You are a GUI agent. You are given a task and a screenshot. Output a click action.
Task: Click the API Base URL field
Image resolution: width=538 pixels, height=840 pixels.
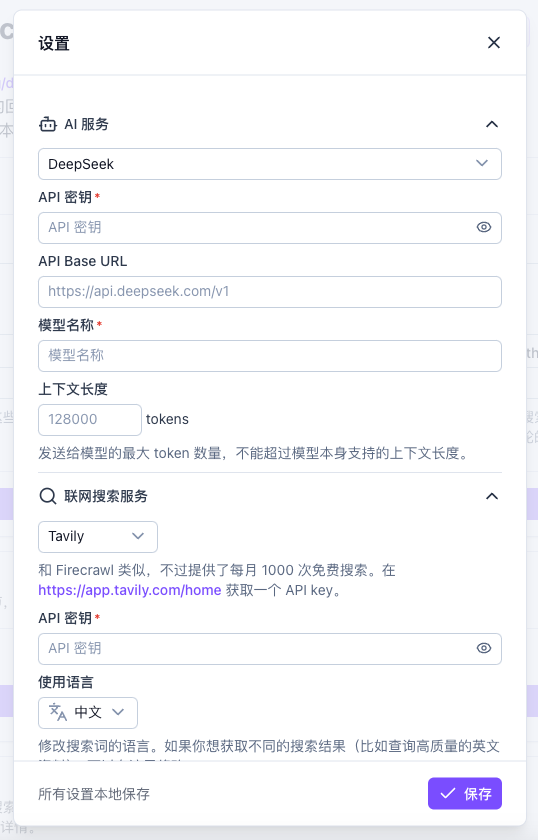270,291
